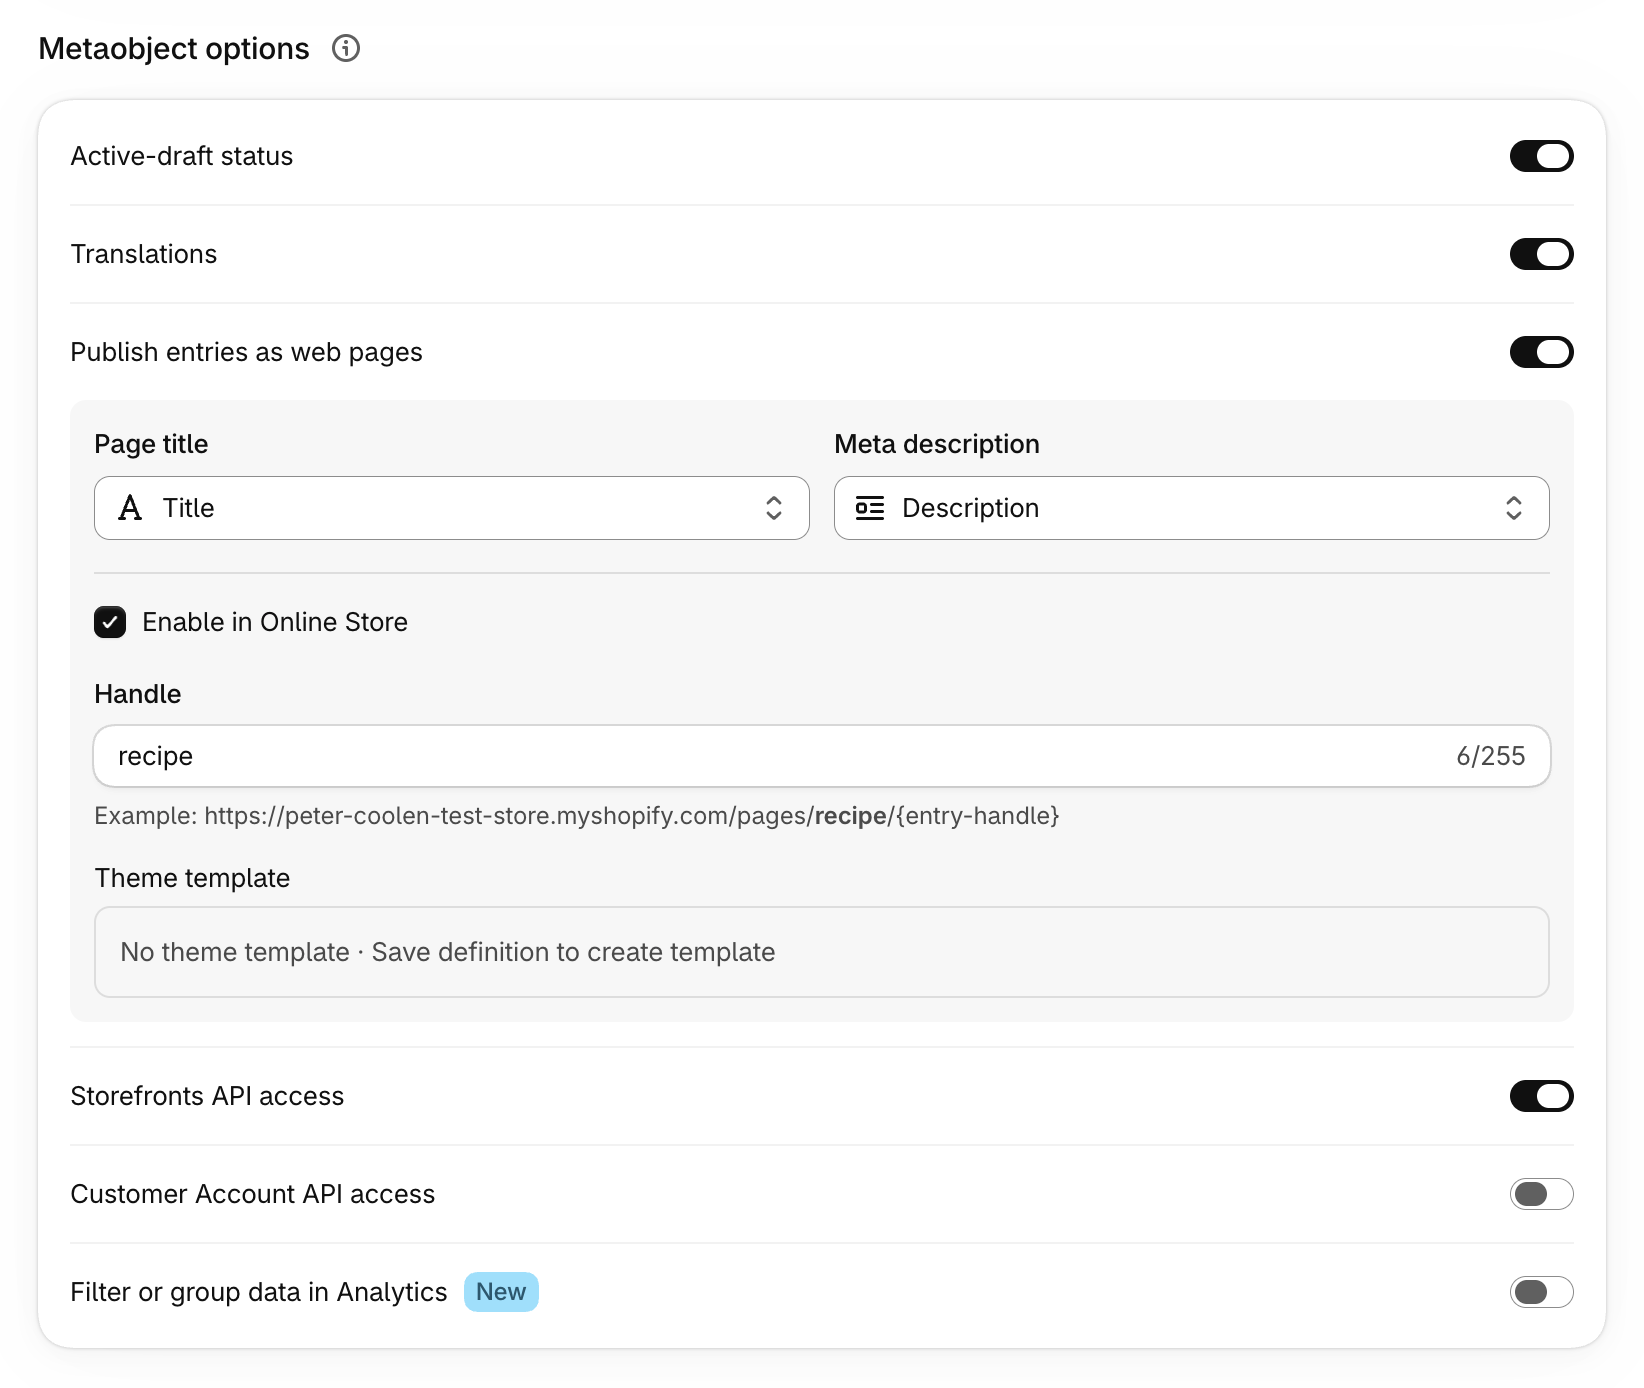The image size is (1644, 1388).
Task: Disable Publish entries as web pages switch
Action: pos(1541,352)
